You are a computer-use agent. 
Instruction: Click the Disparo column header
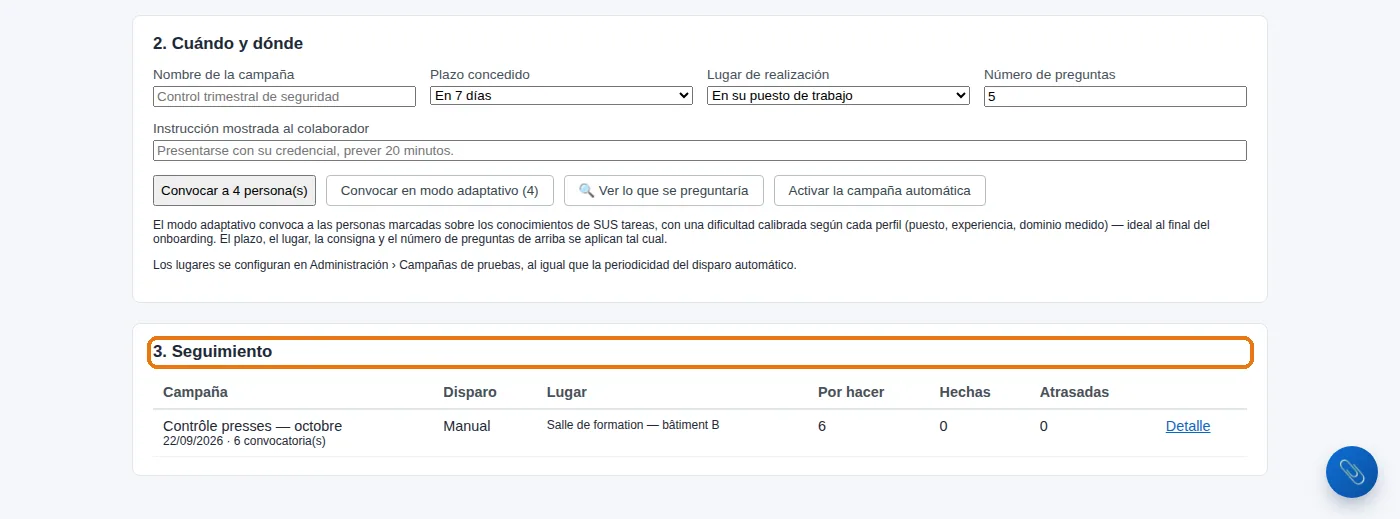470,392
